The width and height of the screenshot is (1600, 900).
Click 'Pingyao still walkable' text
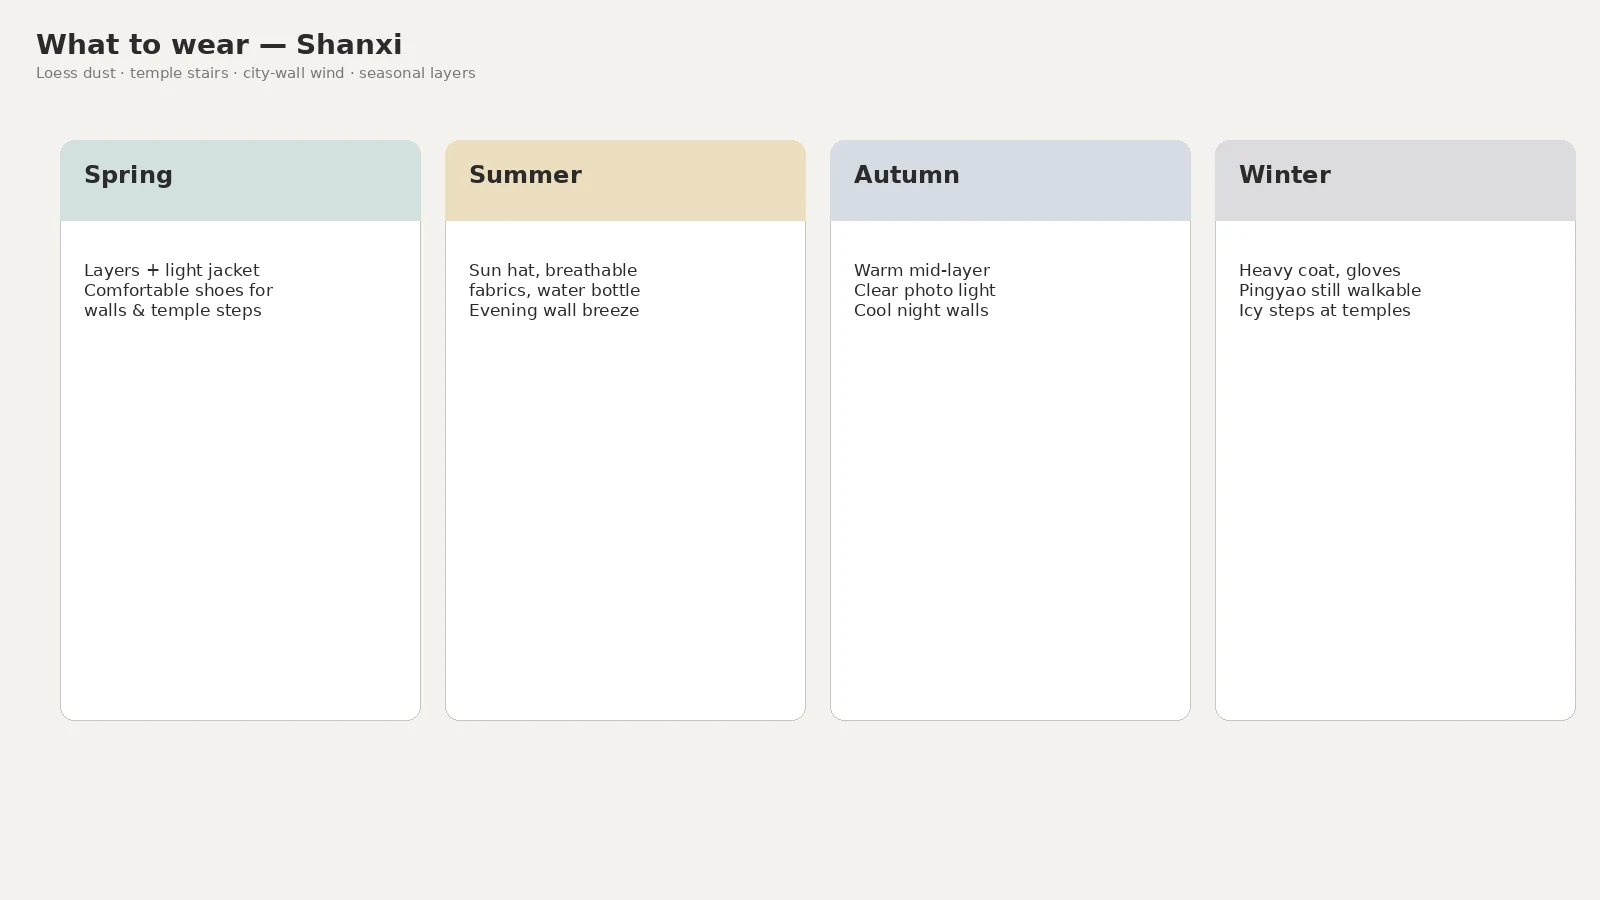pyautogui.click(x=1330, y=290)
